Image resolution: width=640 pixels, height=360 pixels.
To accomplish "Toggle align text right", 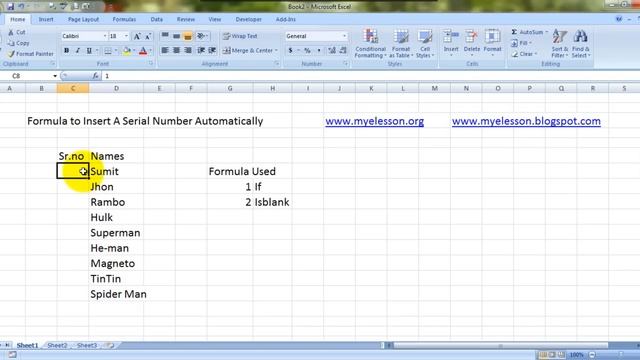I will point(188,50).
